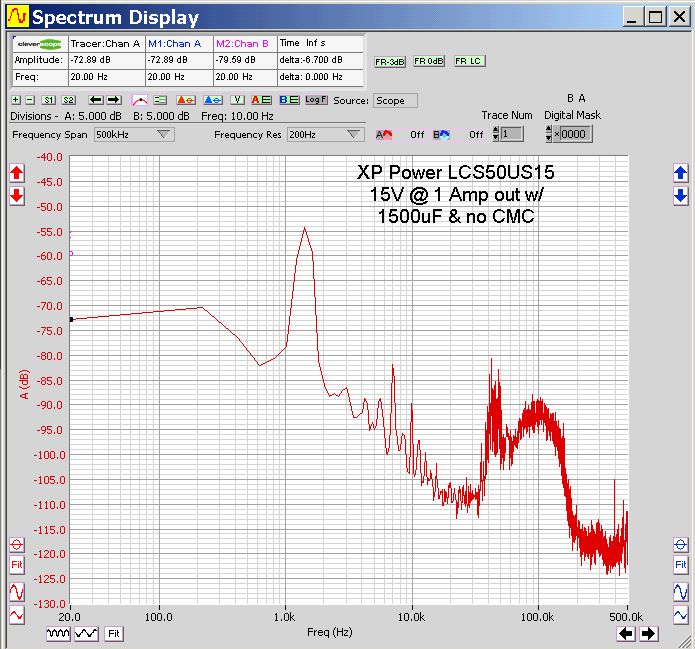Click the FR-3dB button

(x=390, y=62)
